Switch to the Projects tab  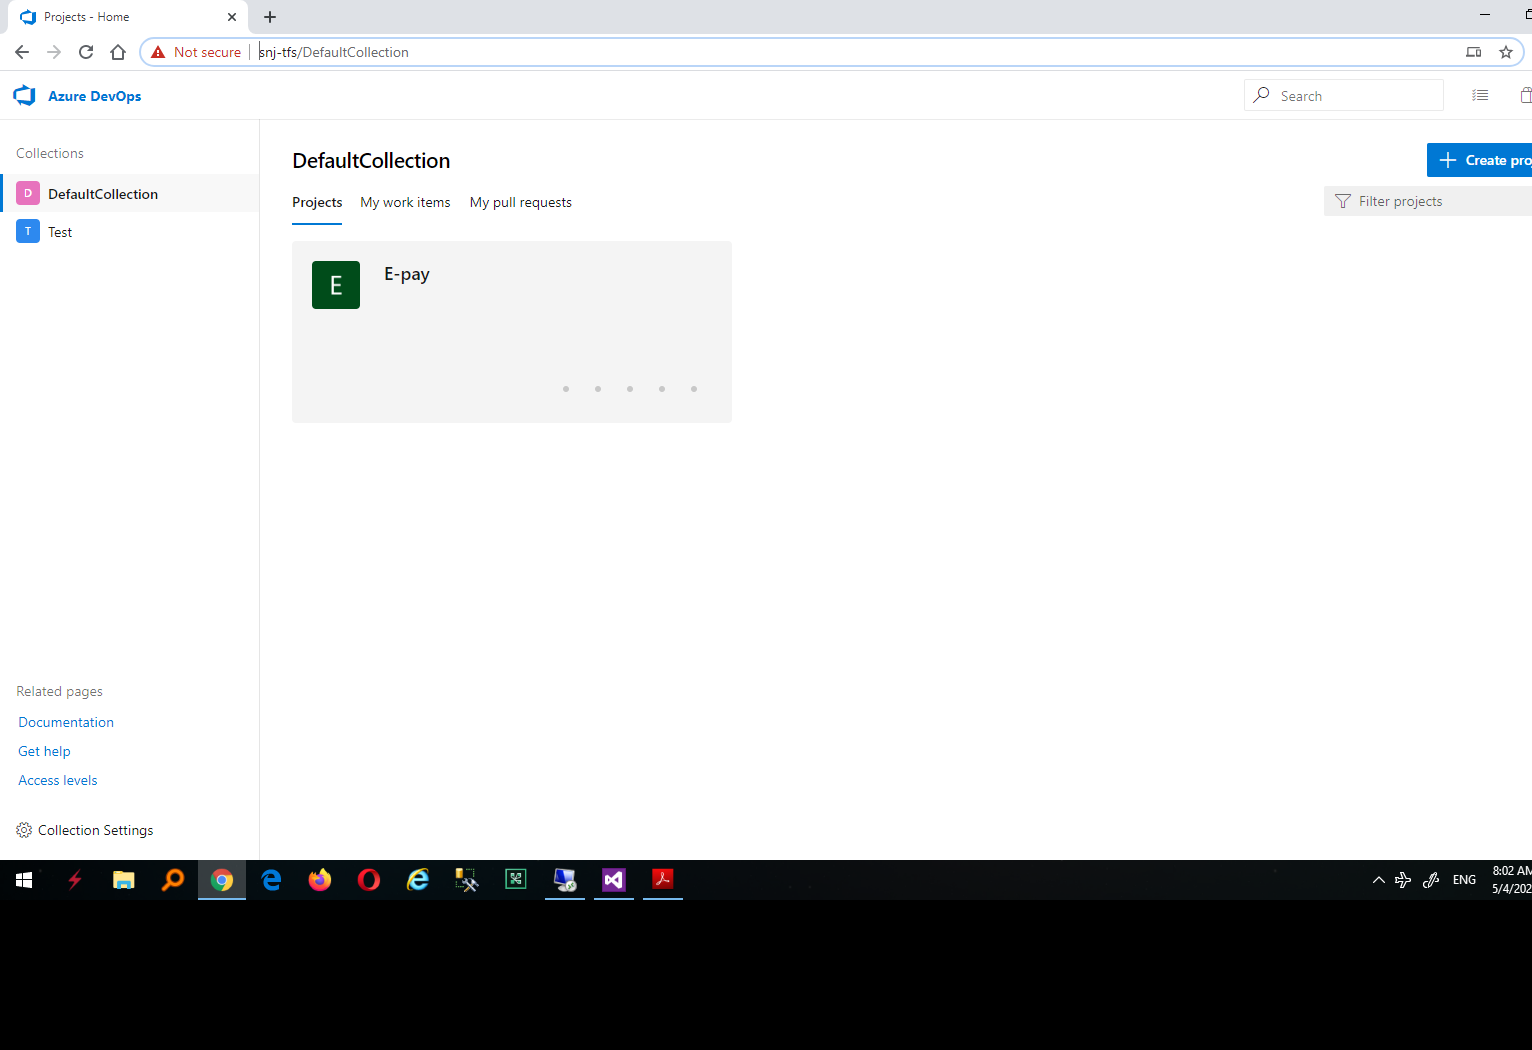(x=317, y=202)
